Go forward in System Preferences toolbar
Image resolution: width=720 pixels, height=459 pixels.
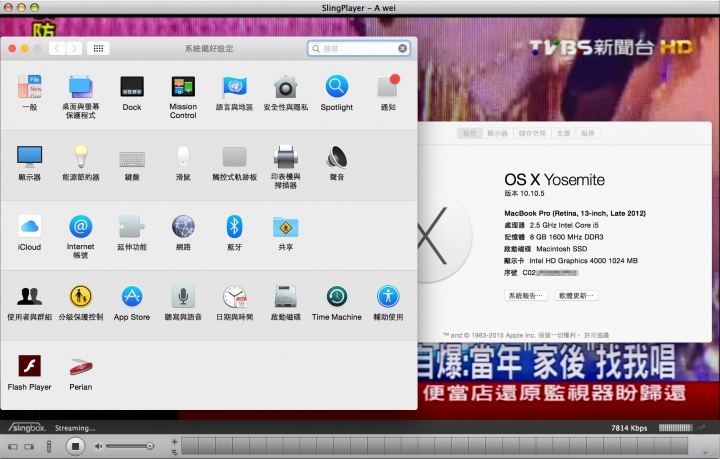tap(74, 48)
